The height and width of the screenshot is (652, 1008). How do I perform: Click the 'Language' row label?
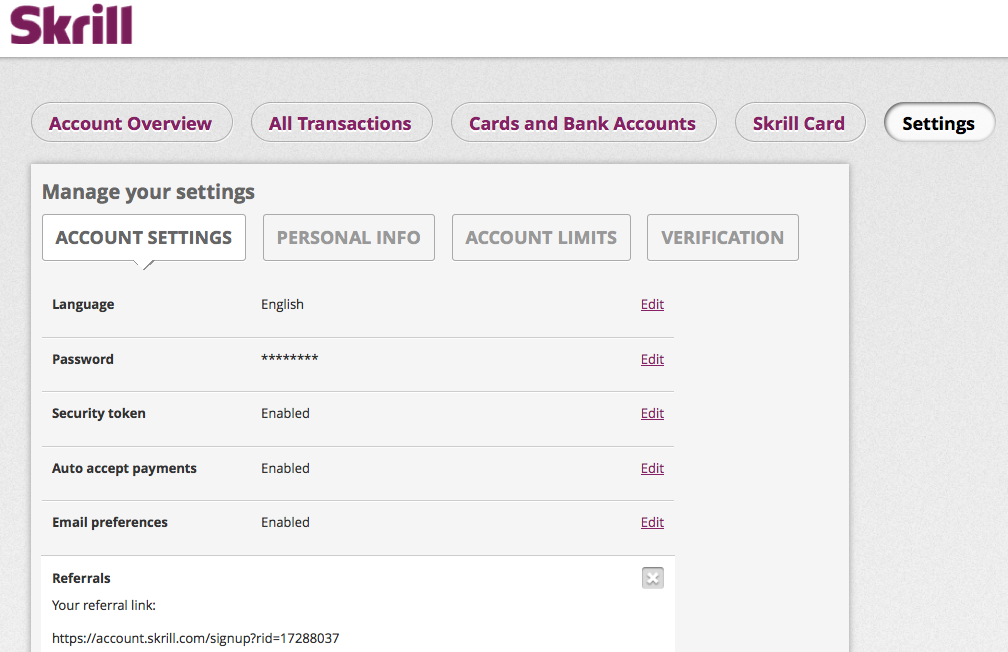click(83, 305)
